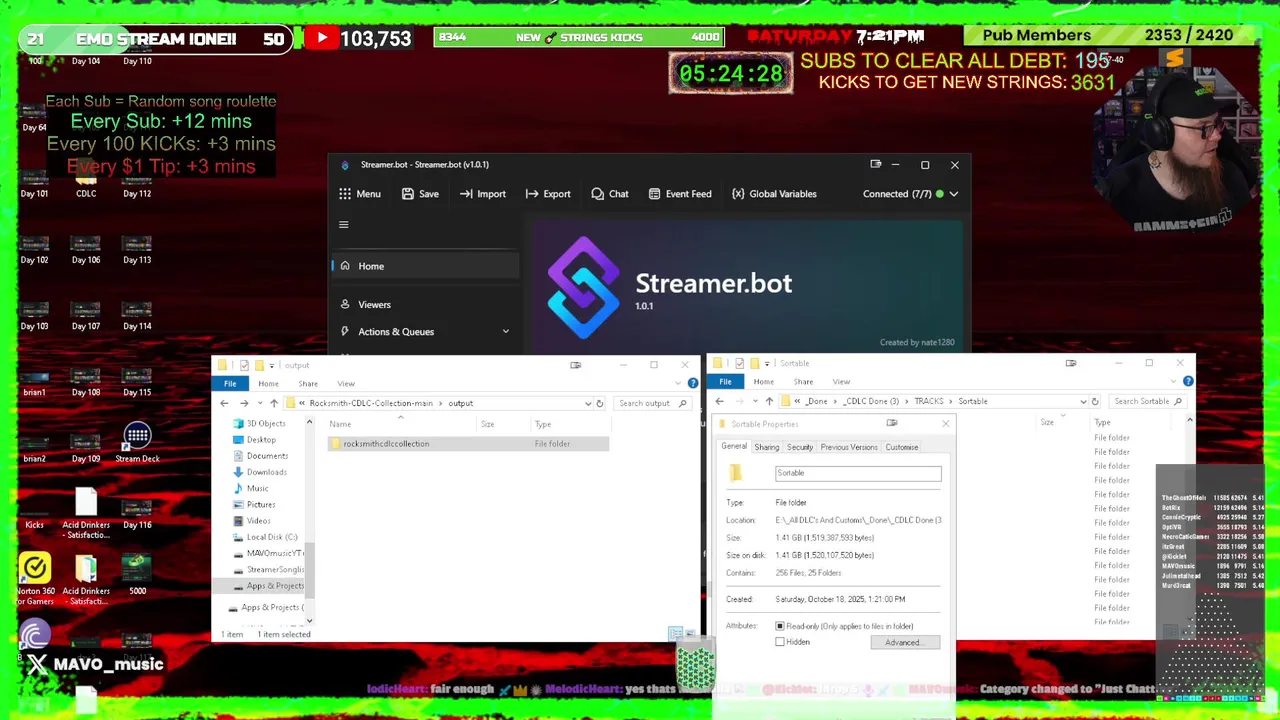Click Forward arrow in output Explorer window

coord(243,403)
